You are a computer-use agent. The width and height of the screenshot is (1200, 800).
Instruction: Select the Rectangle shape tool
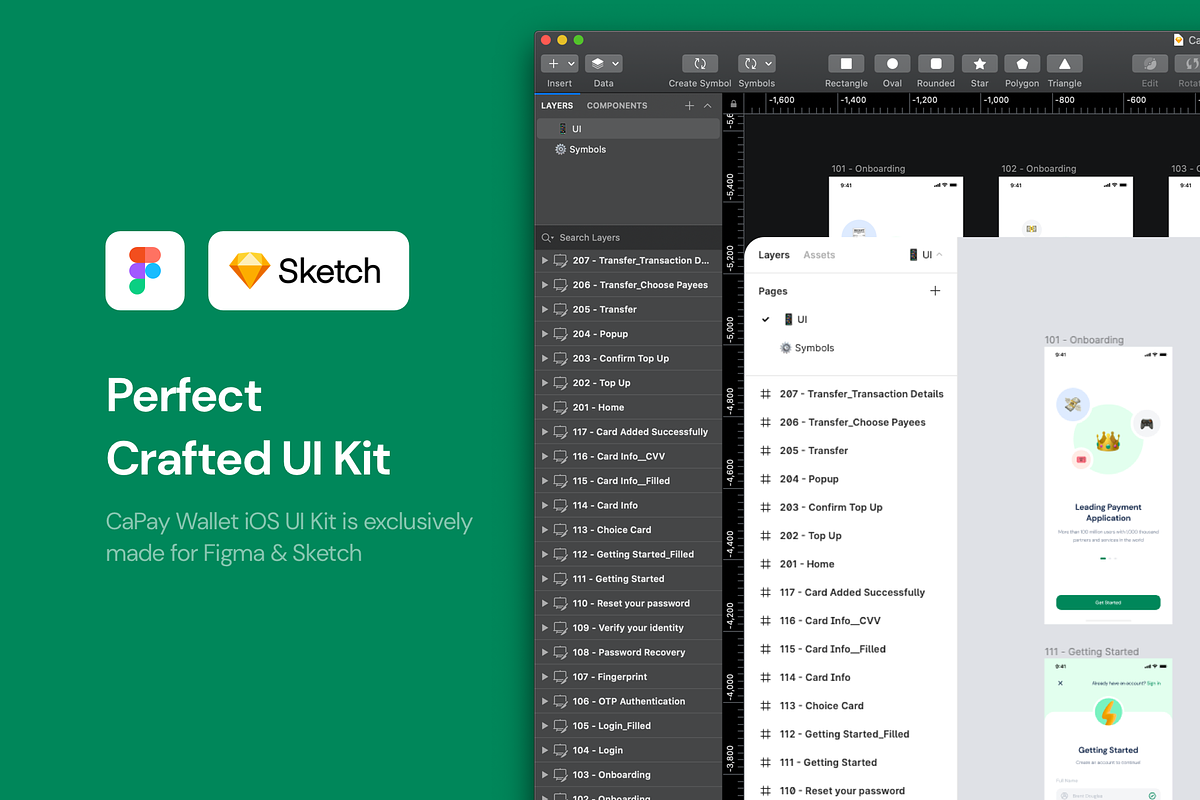tap(846, 63)
